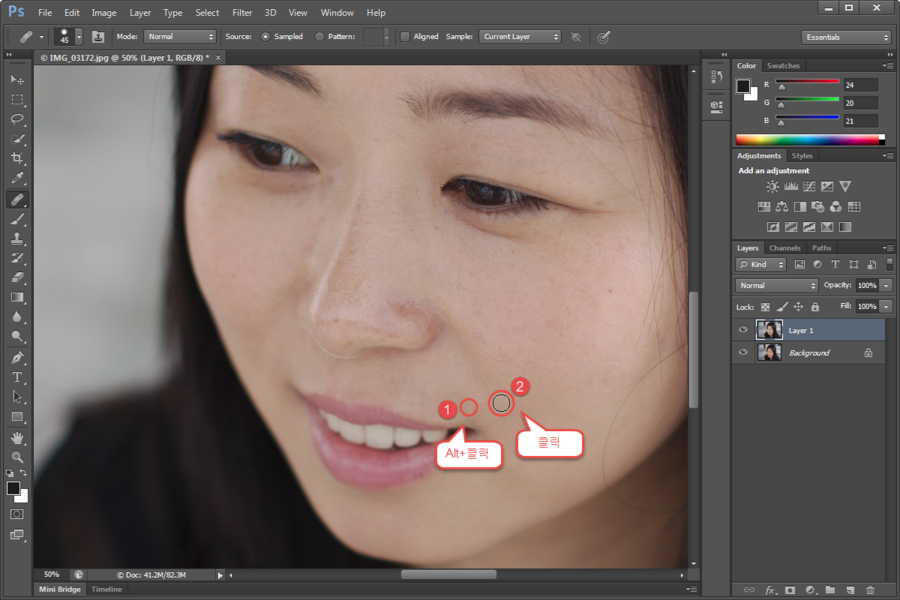Open the Timeline panel
Screen dimensions: 900x600
(107, 589)
